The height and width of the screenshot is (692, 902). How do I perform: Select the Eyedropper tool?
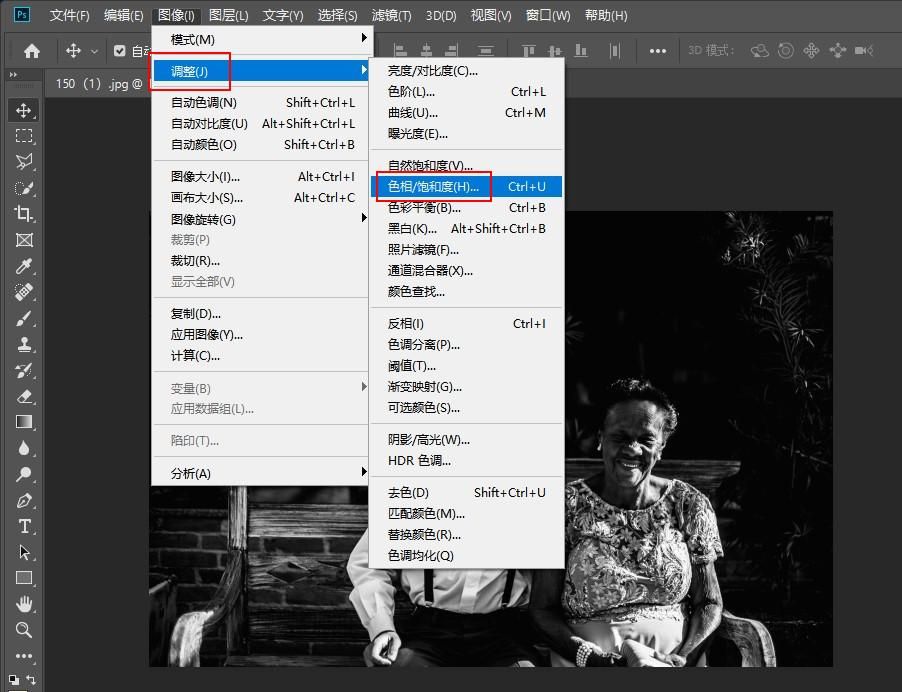(x=24, y=266)
